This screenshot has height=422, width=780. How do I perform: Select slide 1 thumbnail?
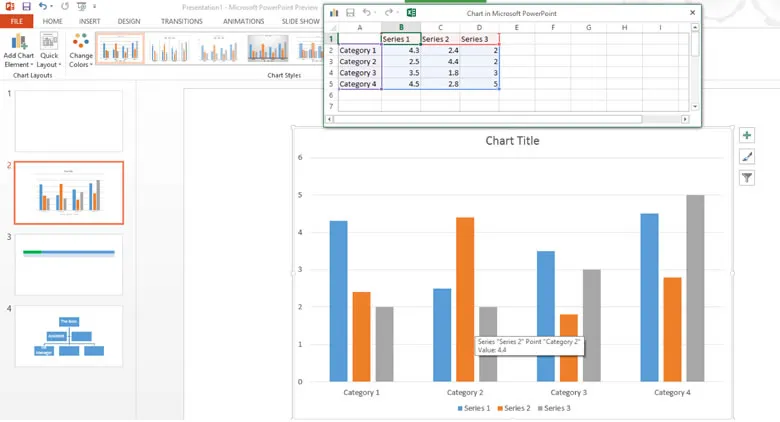click(x=69, y=121)
